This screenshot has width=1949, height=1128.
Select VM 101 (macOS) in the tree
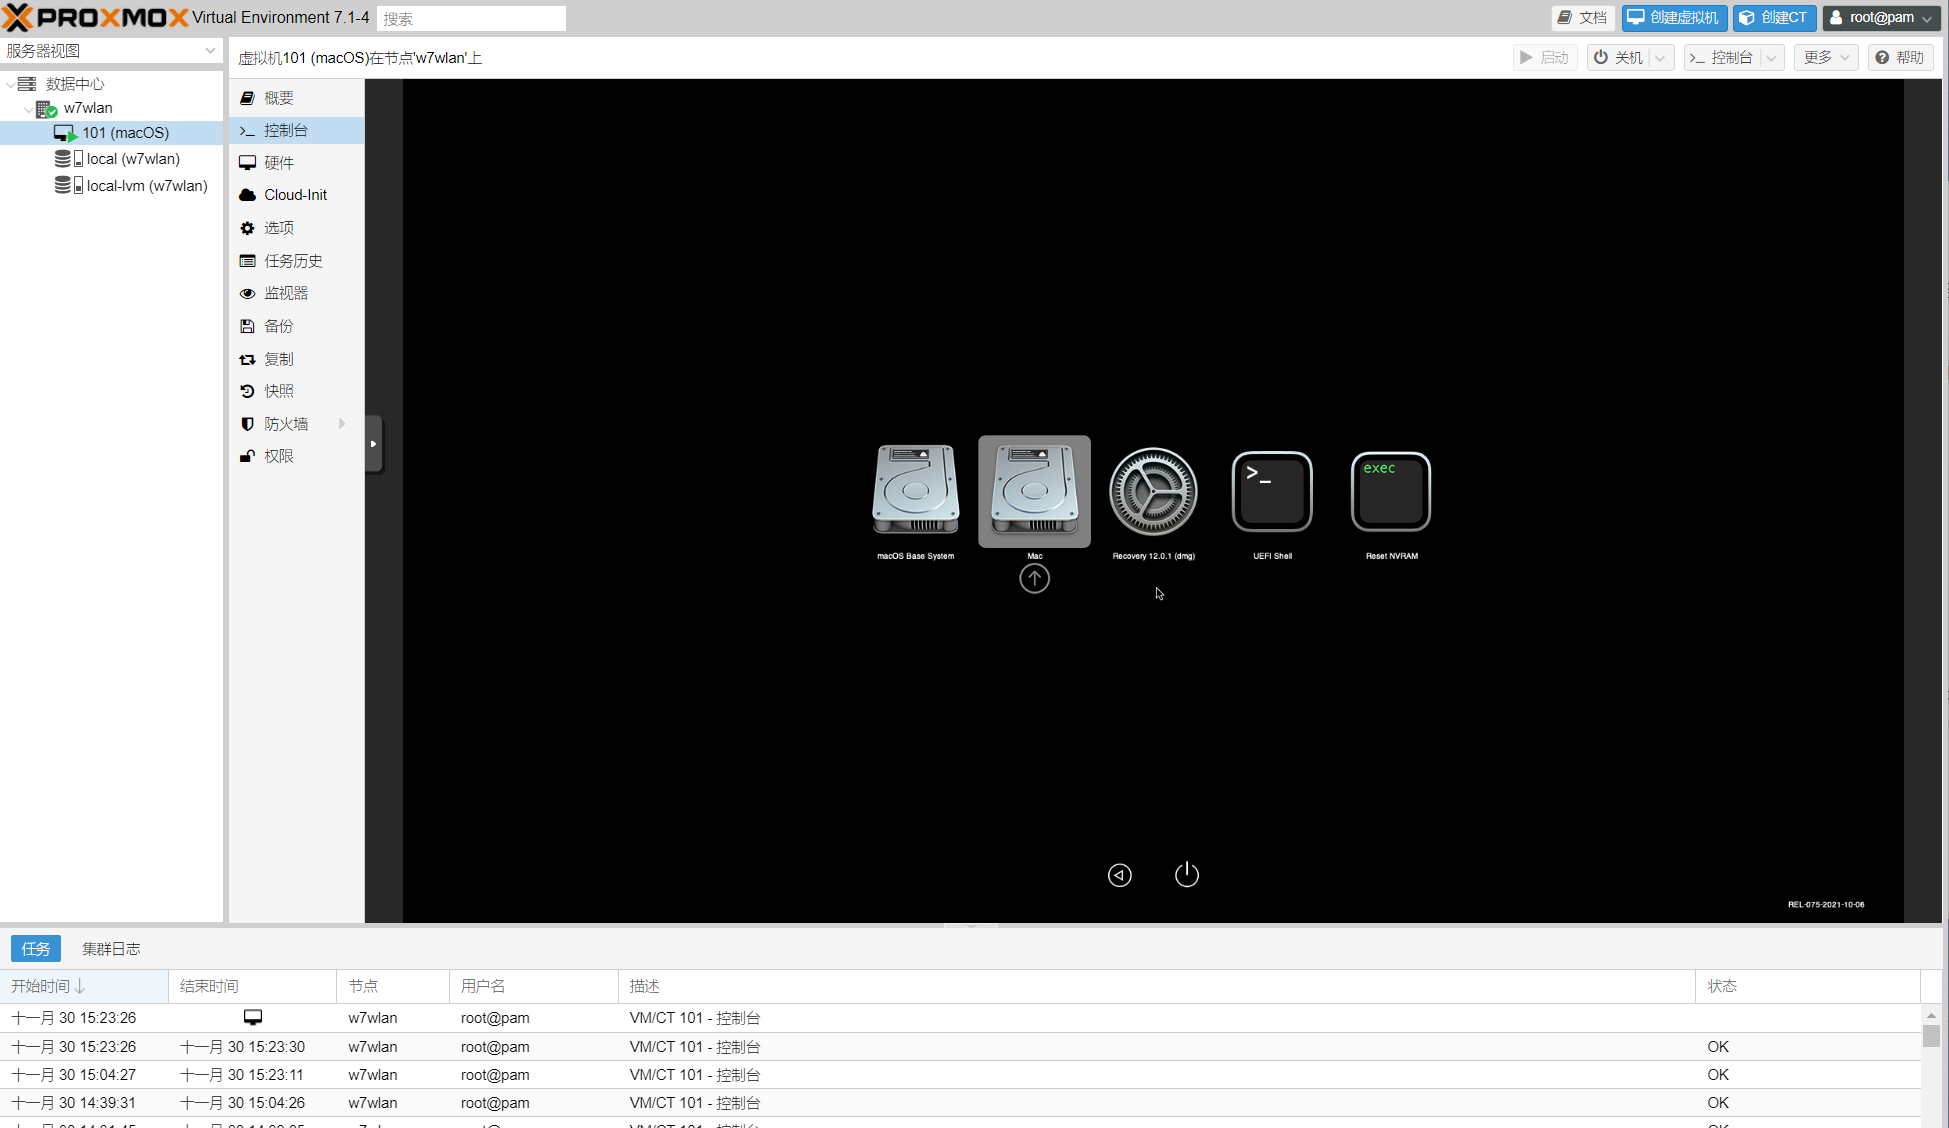pos(111,133)
